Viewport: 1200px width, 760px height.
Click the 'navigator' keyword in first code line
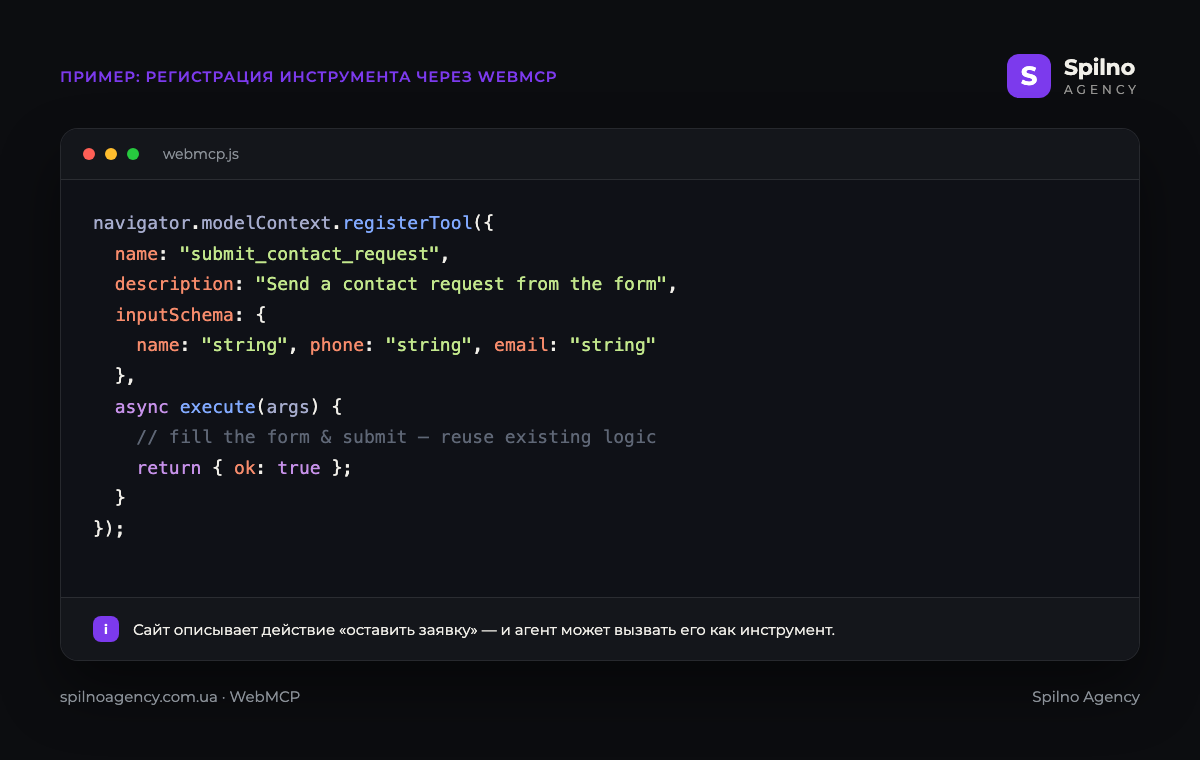coord(142,223)
